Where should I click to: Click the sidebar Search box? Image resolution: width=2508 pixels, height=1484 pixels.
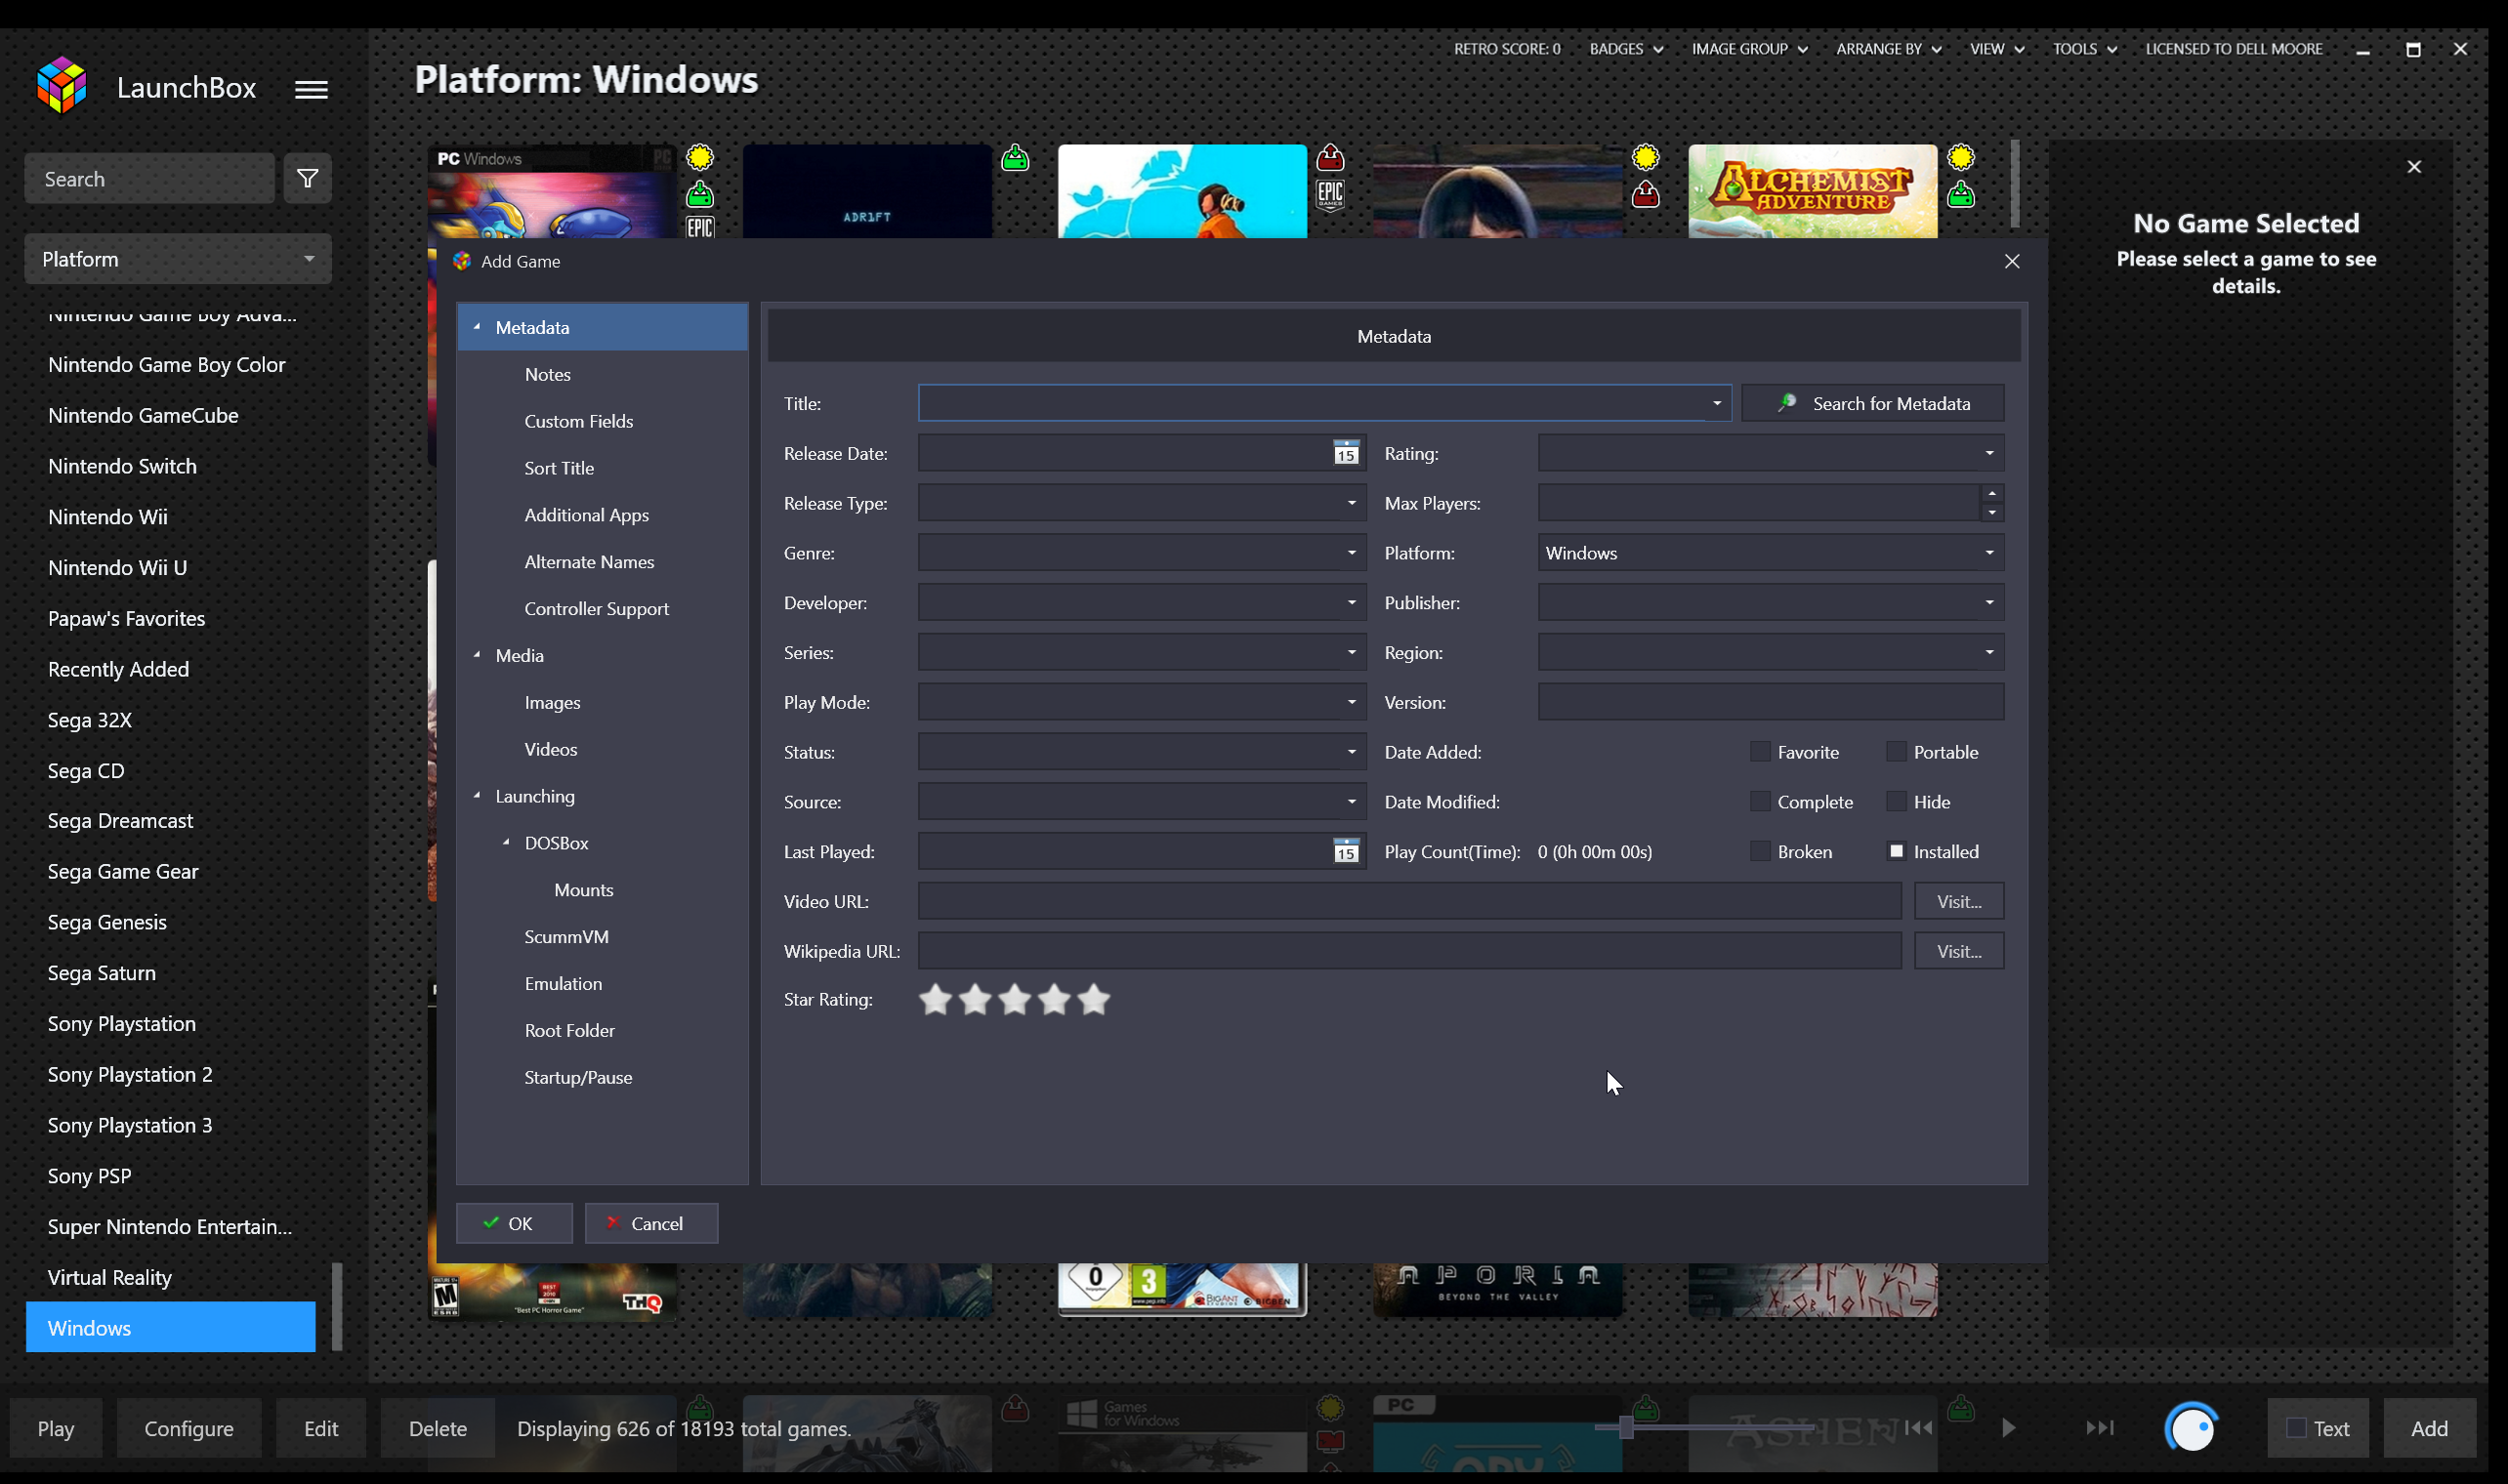click(x=150, y=179)
